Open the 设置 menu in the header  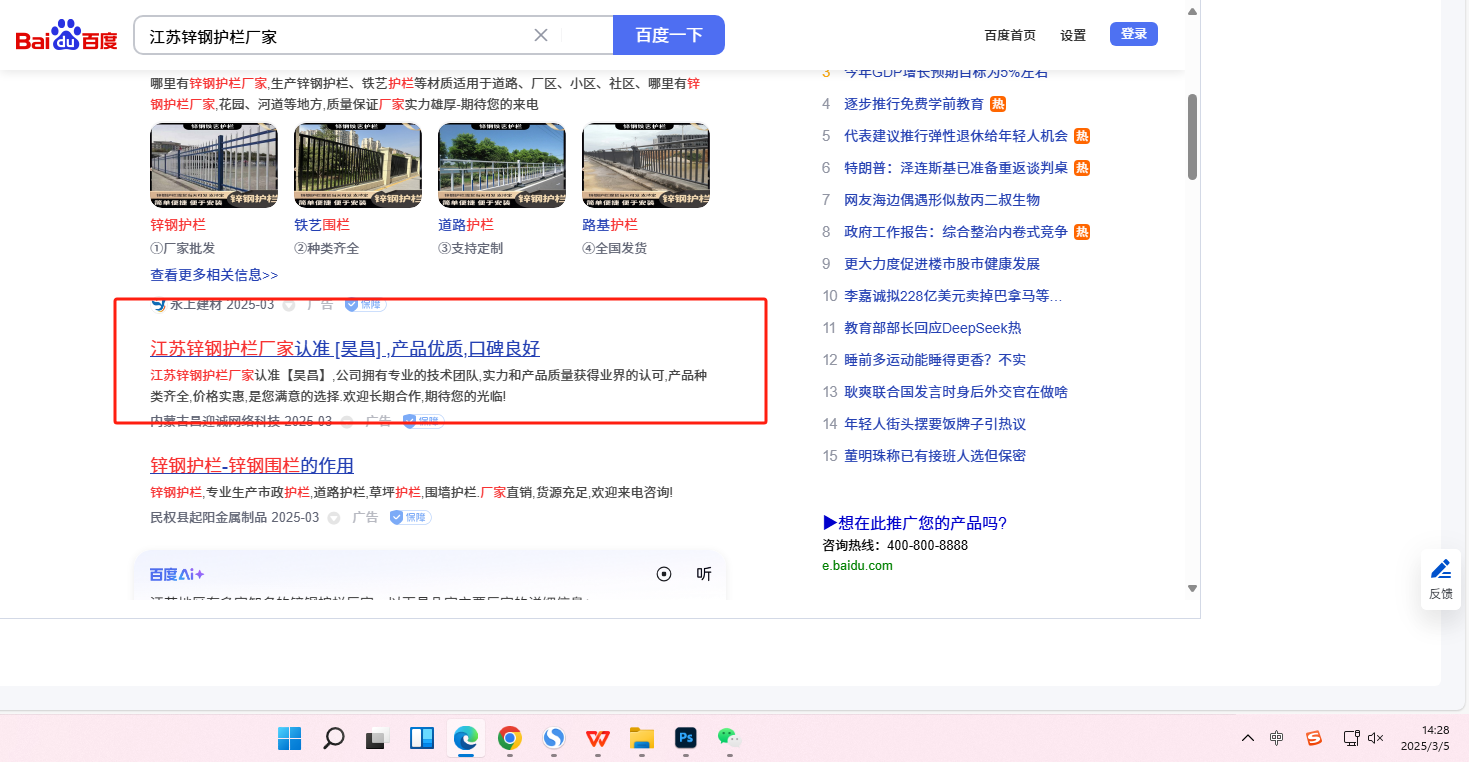[x=1073, y=35]
